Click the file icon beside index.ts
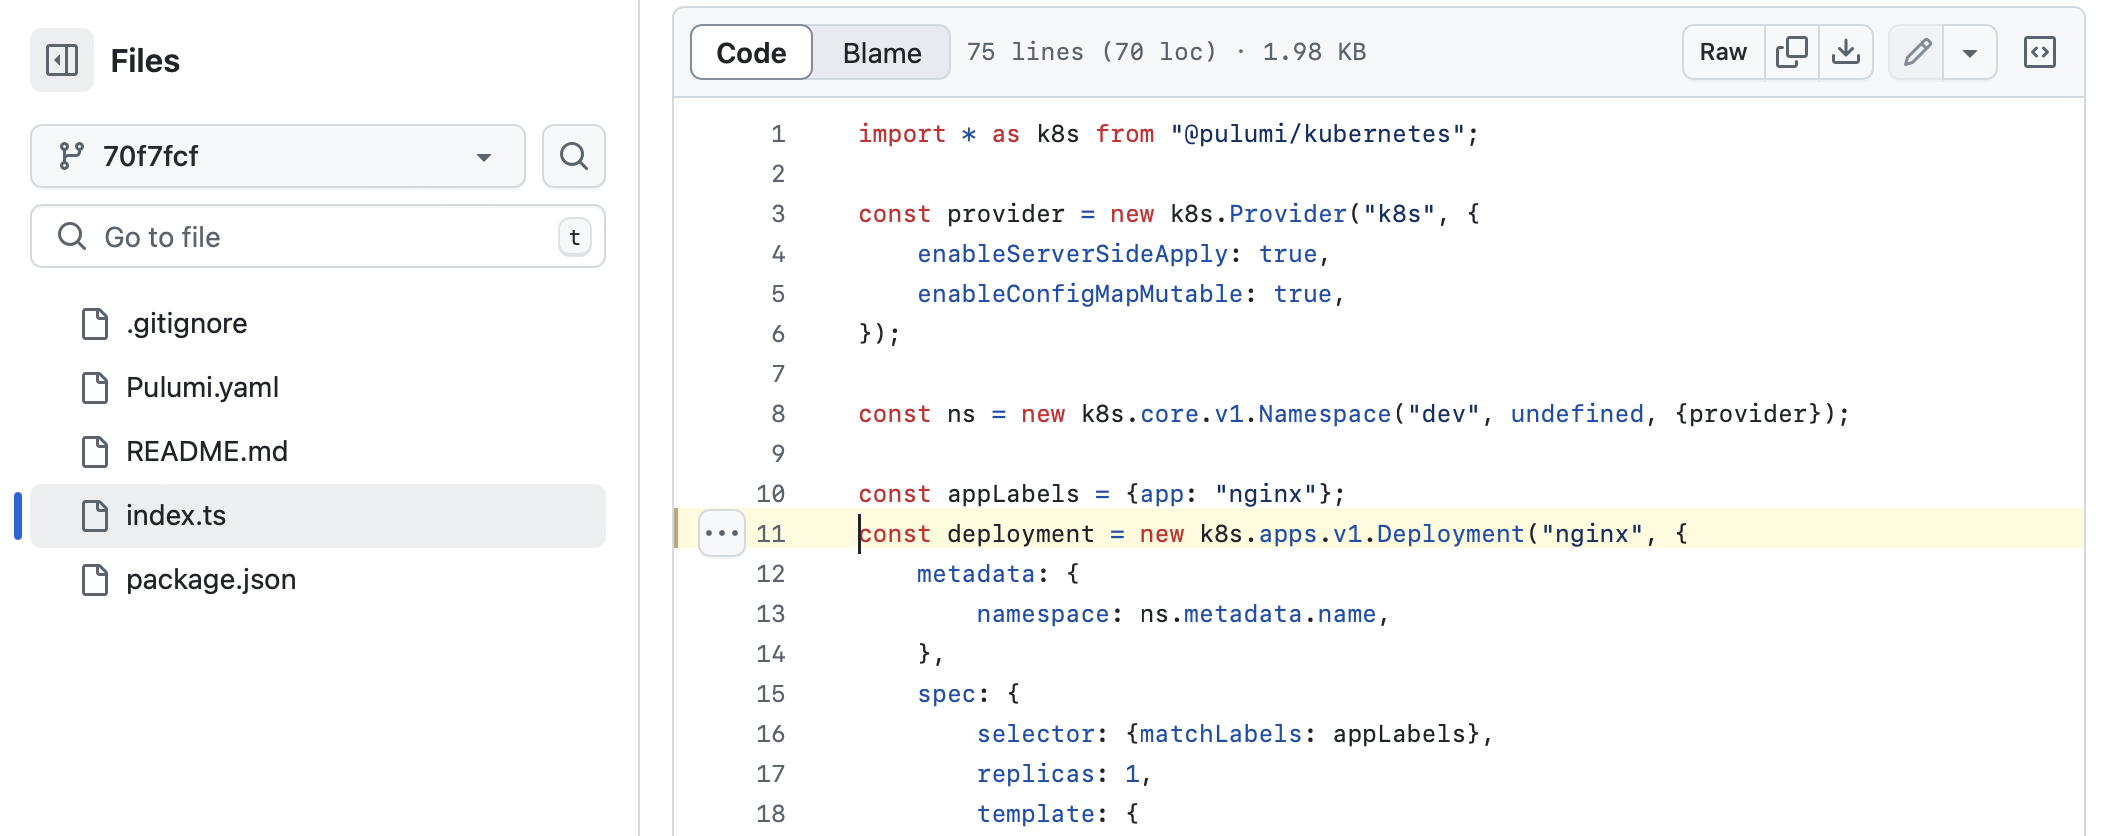 click(95, 516)
